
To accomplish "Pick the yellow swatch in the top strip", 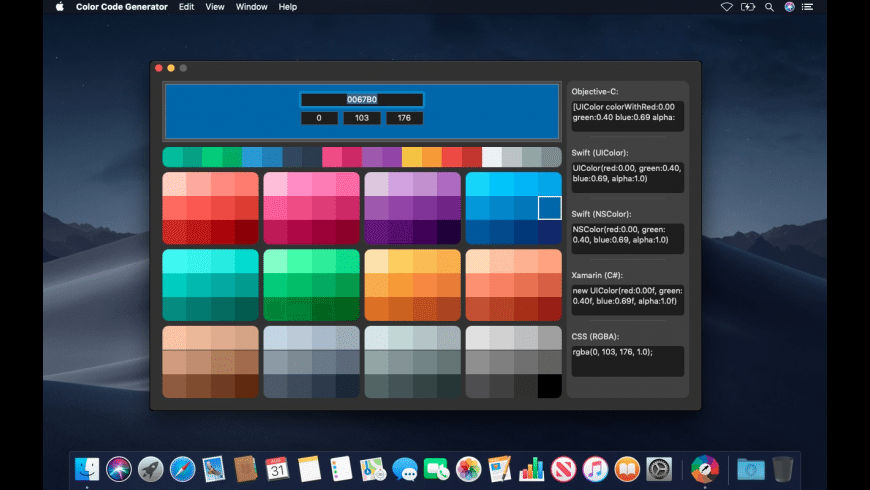I will click(412, 157).
